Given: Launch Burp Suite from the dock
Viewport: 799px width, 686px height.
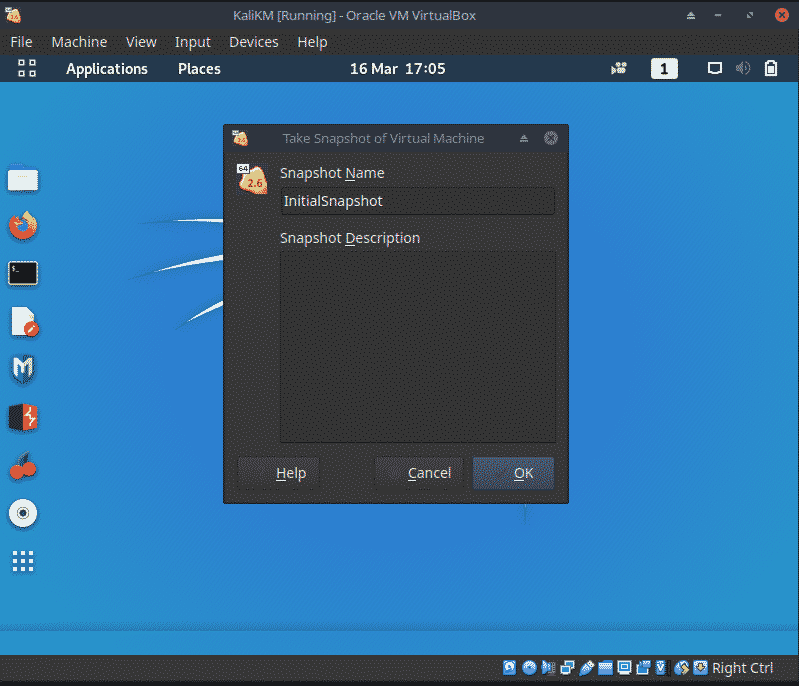Looking at the screenshot, I should (x=23, y=417).
